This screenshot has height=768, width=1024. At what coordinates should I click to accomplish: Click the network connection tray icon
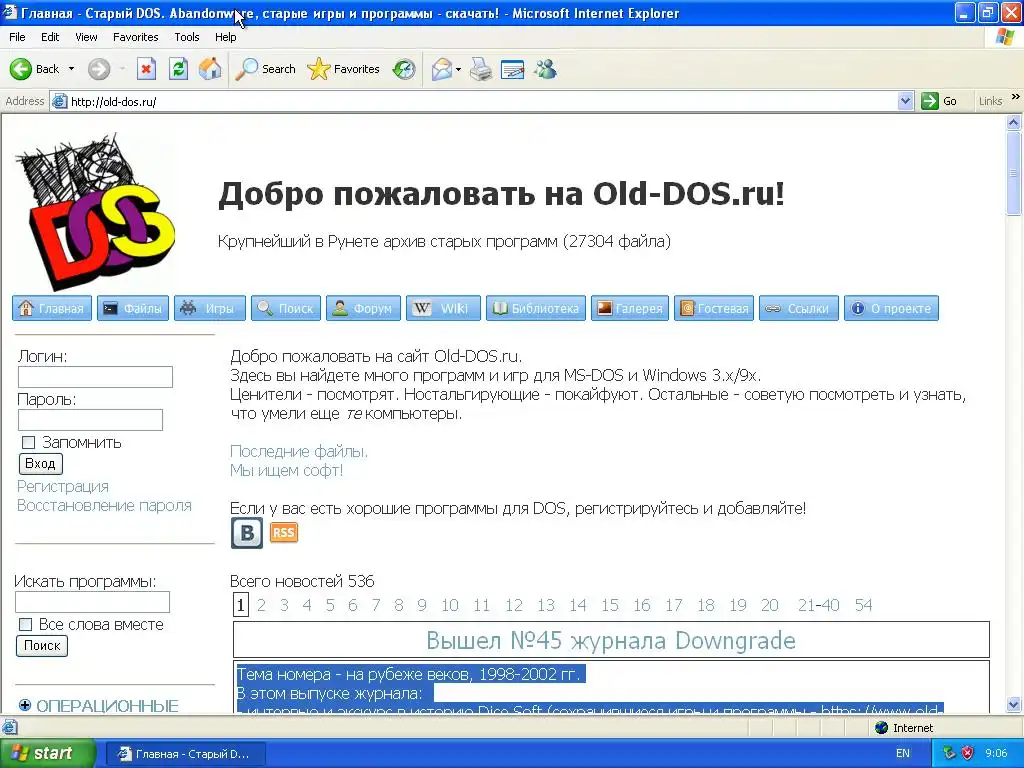[x=950, y=753]
